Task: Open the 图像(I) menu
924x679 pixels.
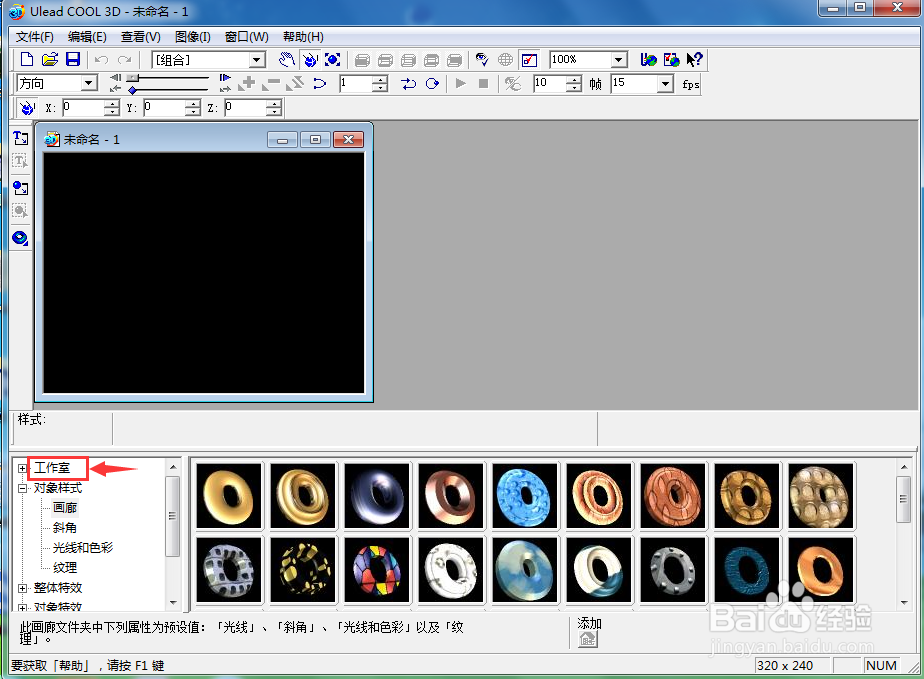Action: pos(193,37)
